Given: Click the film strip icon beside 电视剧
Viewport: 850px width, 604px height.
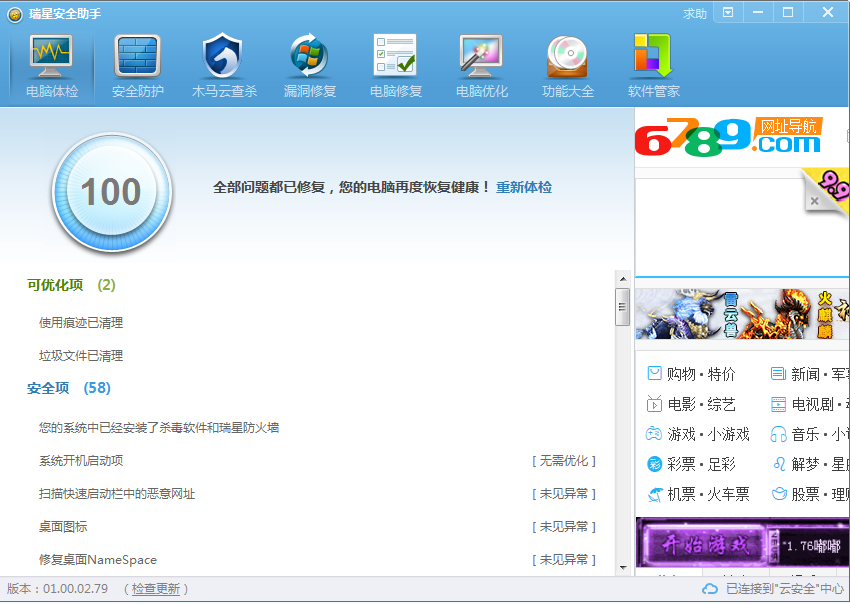Looking at the screenshot, I should pos(778,404).
